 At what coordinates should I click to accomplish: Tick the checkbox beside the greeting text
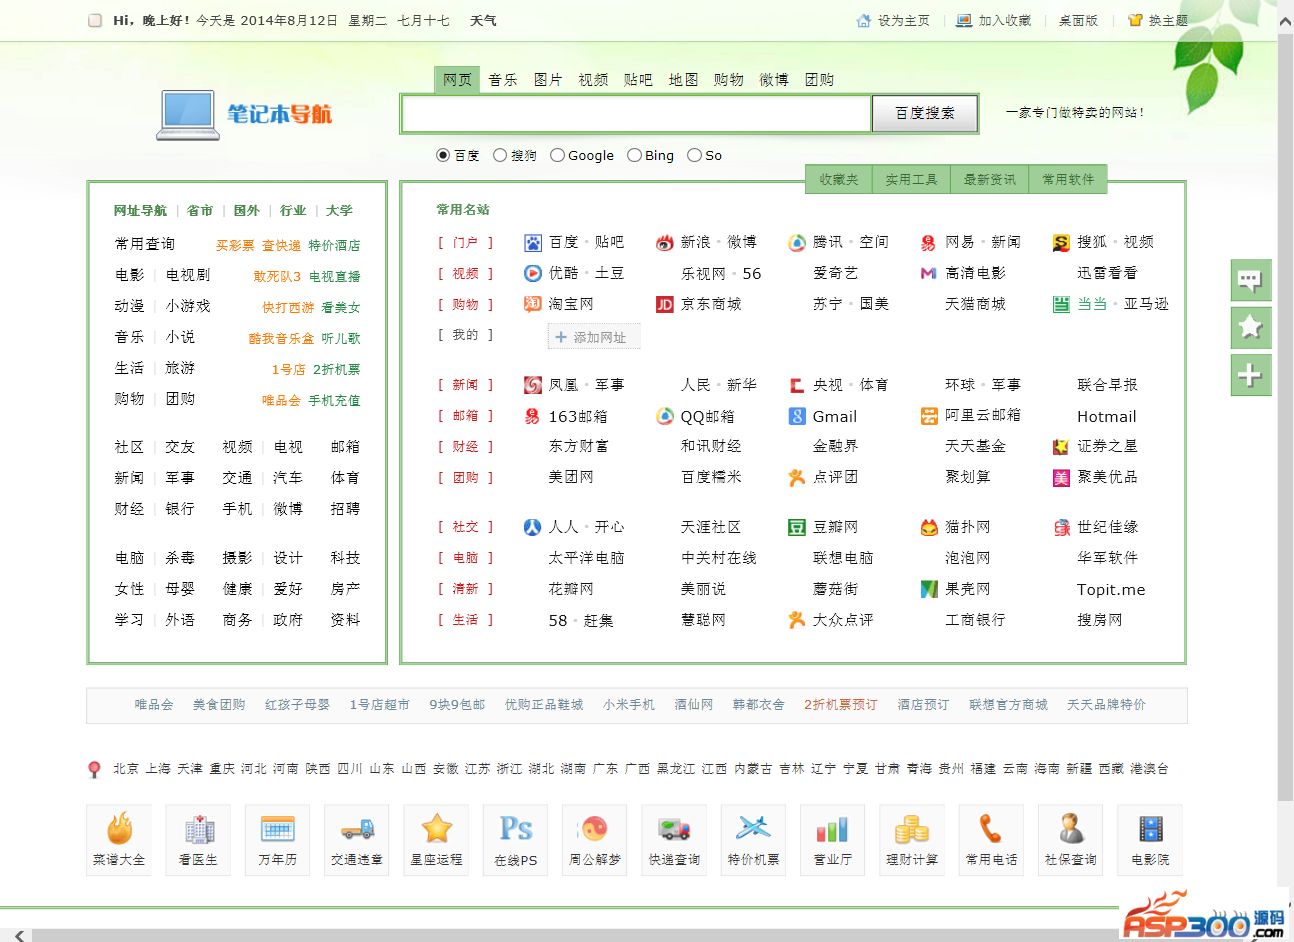(x=95, y=20)
